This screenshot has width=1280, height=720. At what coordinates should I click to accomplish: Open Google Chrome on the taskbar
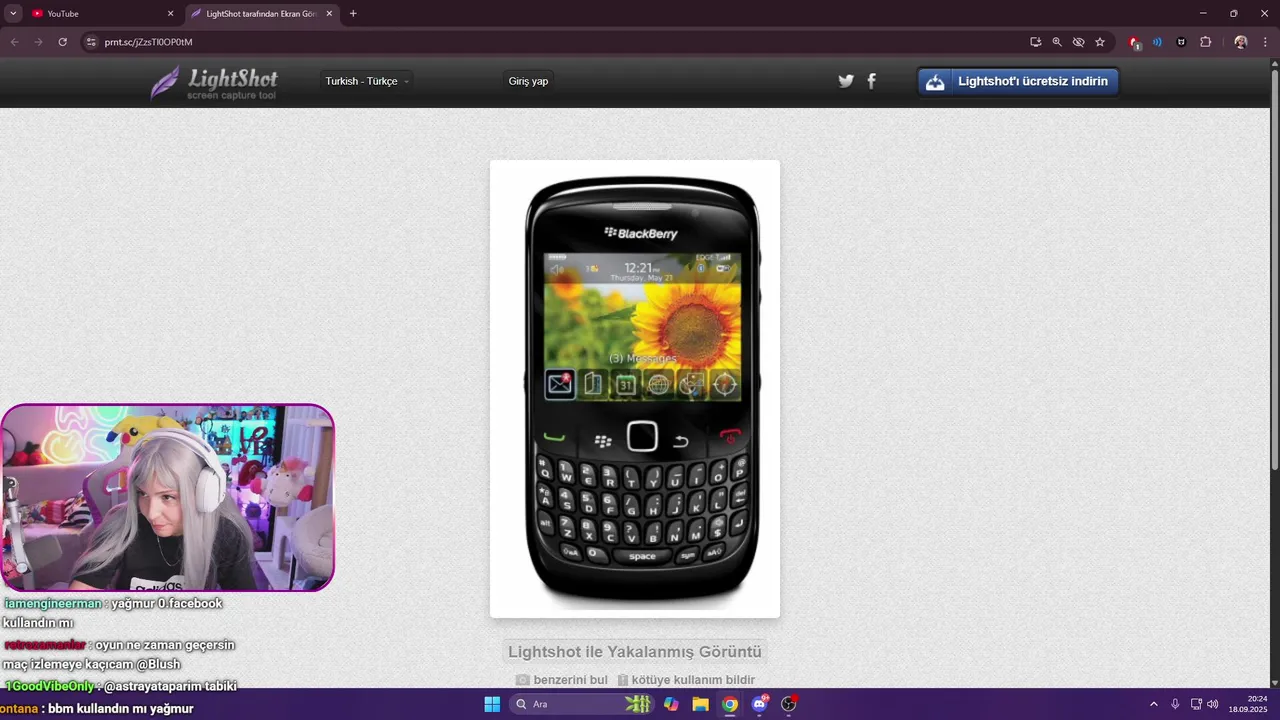click(x=730, y=704)
